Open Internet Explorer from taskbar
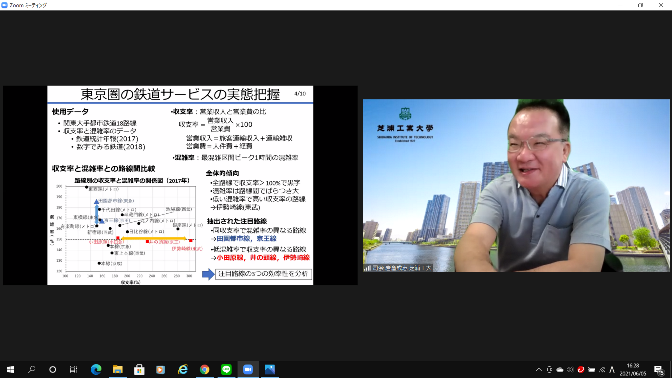This screenshot has width=672, height=378. click(x=183, y=369)
